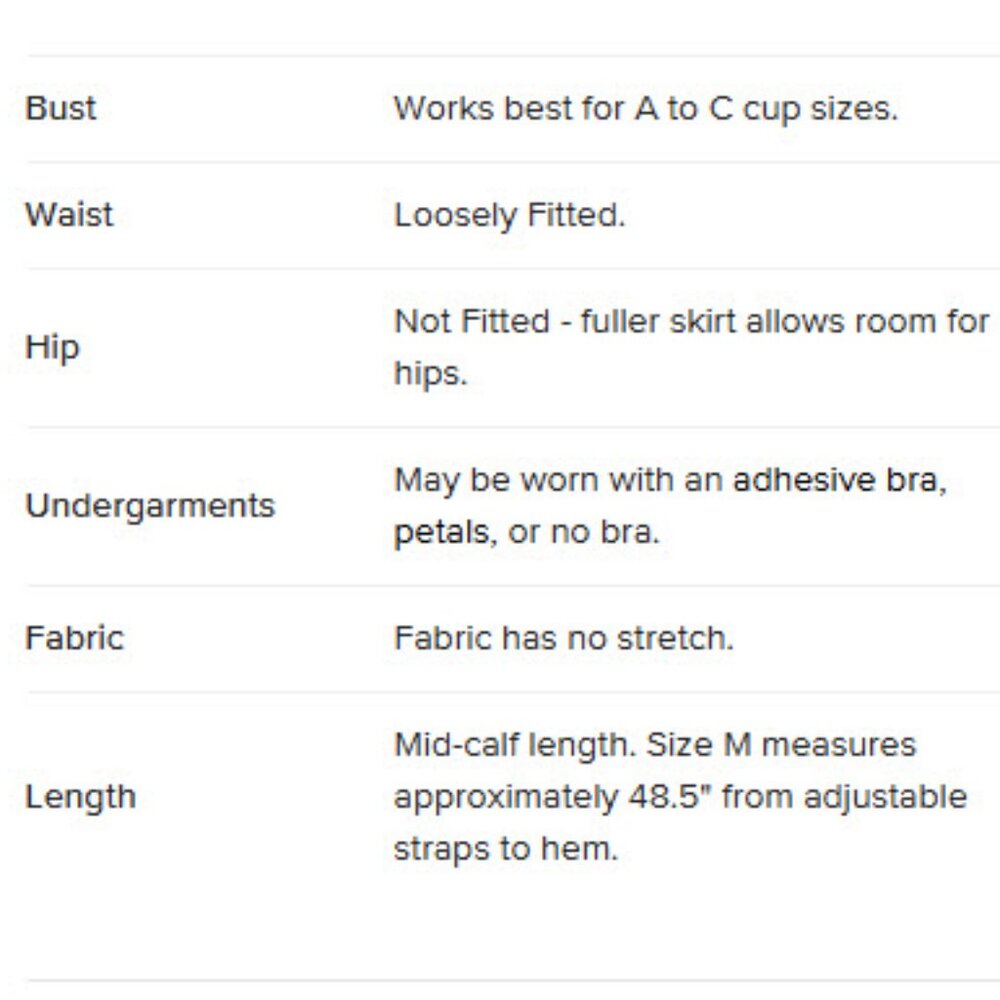
Task: Click the Bust row label
Action: click(x=60, y=108)
